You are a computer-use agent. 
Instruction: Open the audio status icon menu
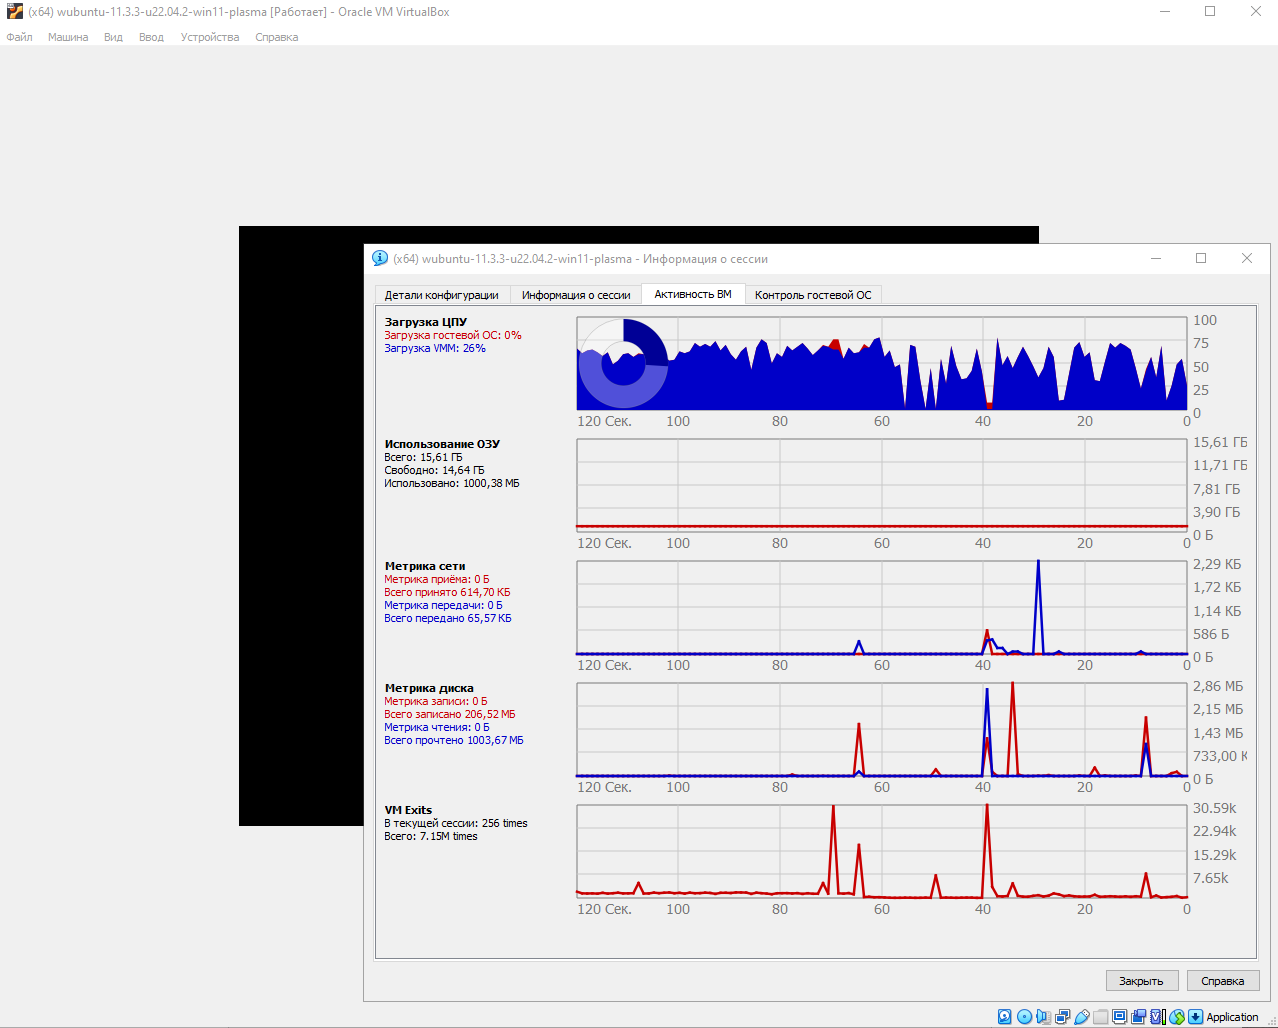(1043, 1017)
